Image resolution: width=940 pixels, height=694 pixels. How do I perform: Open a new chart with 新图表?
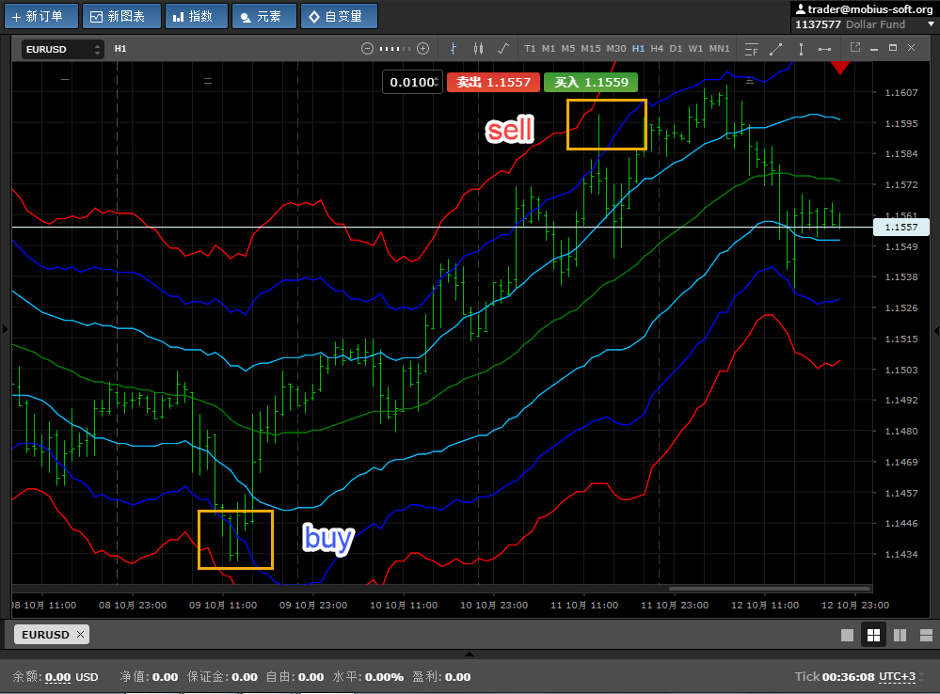(x=122, y=16)
